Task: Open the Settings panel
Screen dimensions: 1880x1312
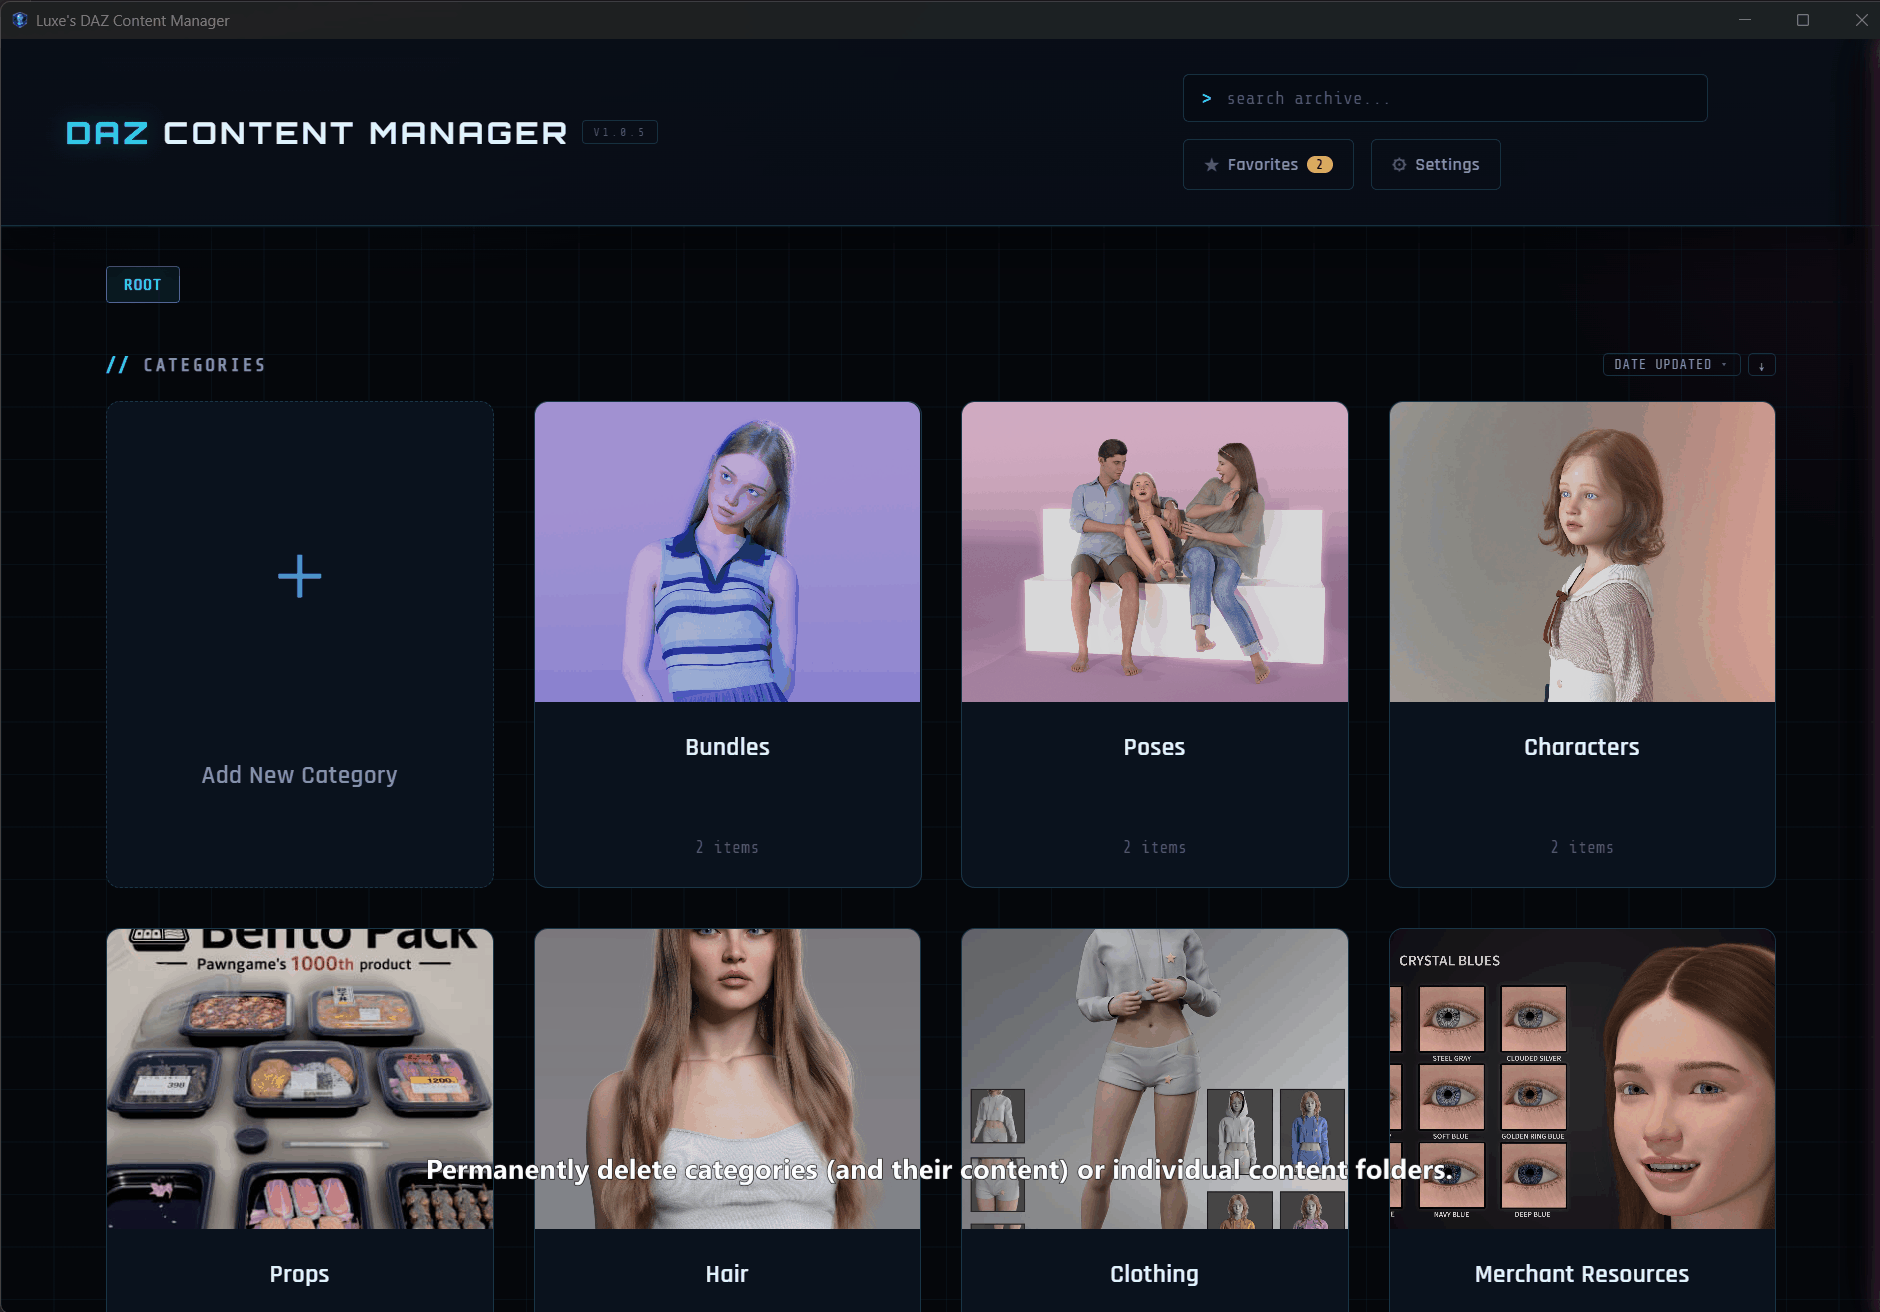Action: [1435, 165]
